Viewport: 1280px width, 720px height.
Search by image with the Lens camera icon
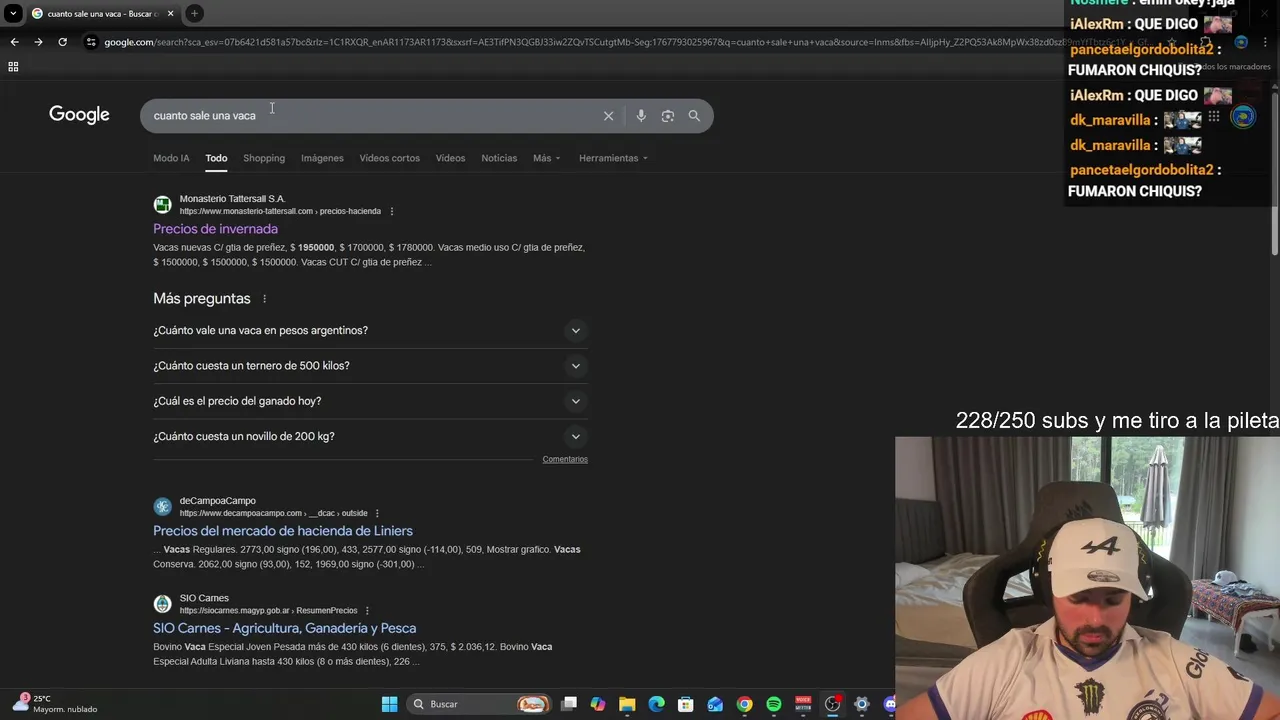[x=668, y=116]
